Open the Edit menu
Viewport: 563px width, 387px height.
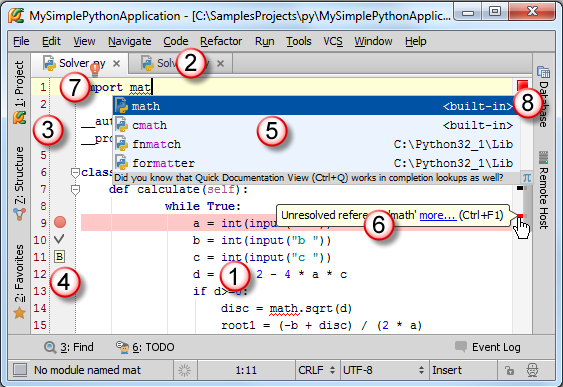click(51, 41)
